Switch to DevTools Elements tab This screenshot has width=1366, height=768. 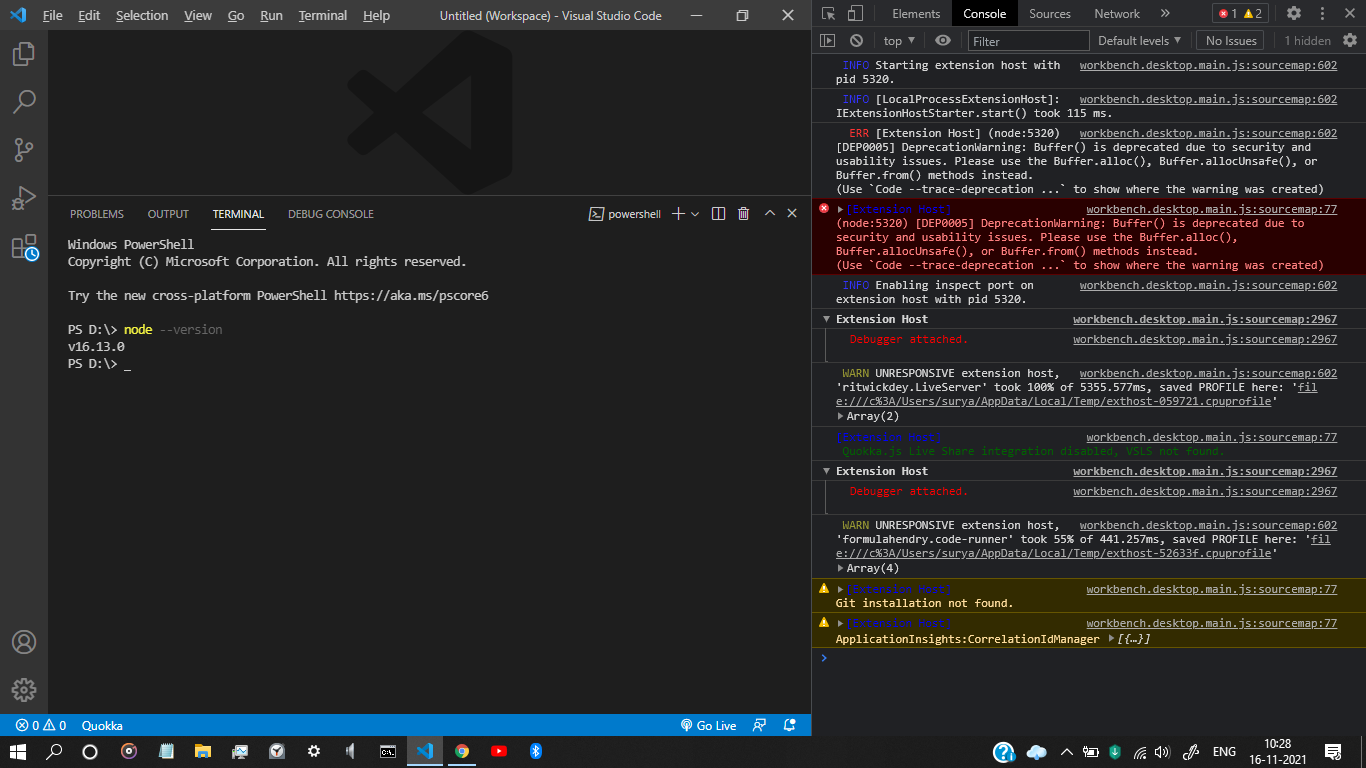click(x=916, y=14)
